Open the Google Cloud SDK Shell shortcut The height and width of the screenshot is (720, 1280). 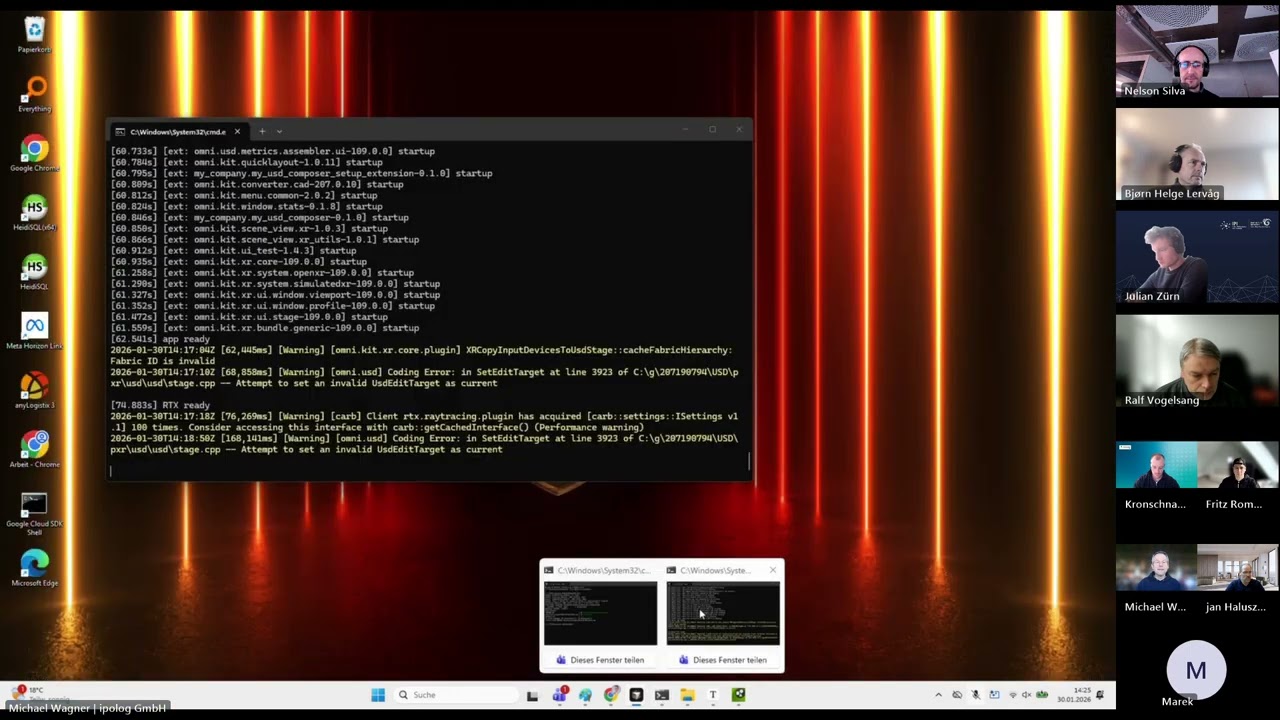pos(34,512)
